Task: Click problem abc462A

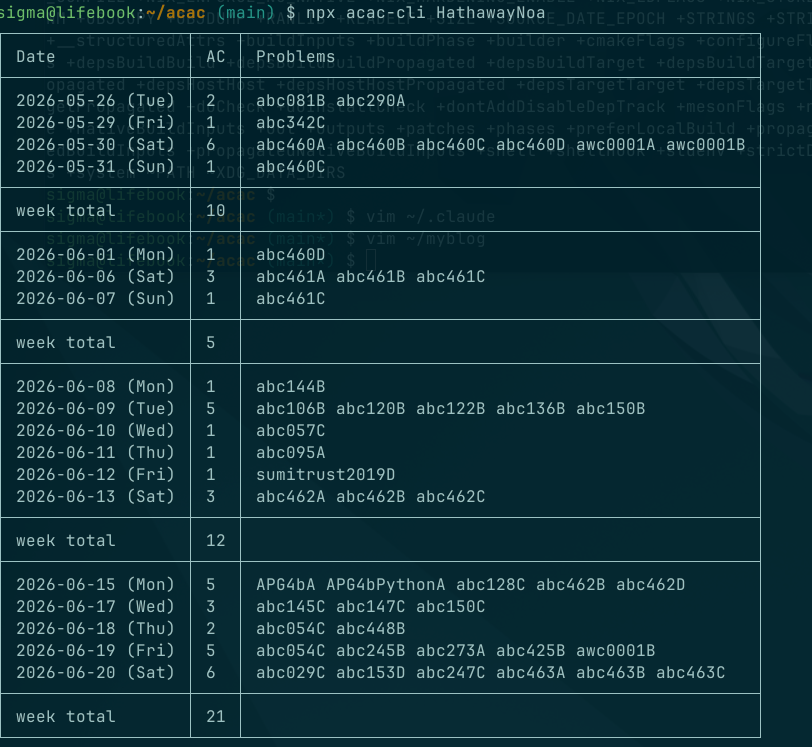Action: (291, 497)
